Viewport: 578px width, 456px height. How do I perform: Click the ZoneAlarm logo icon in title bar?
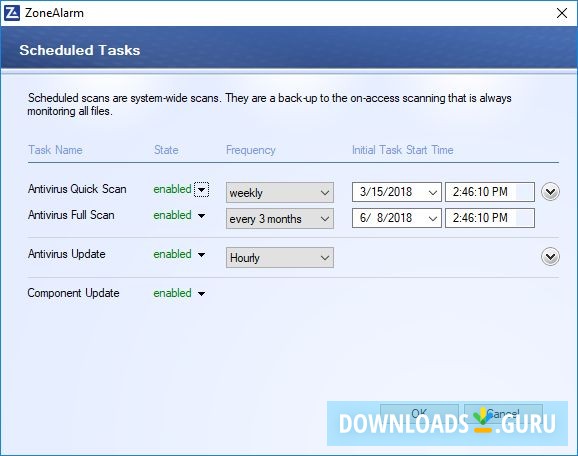click(11, 13)
